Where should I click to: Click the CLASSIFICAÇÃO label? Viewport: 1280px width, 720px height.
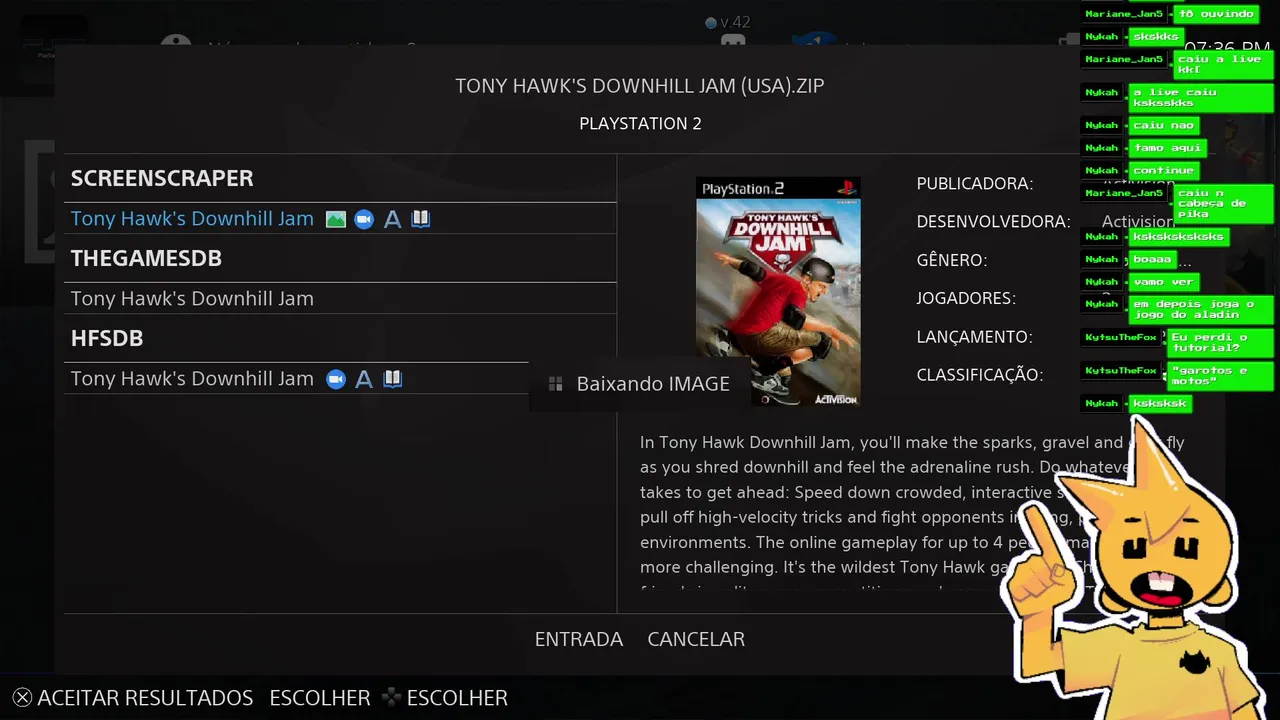pos(980,375)
